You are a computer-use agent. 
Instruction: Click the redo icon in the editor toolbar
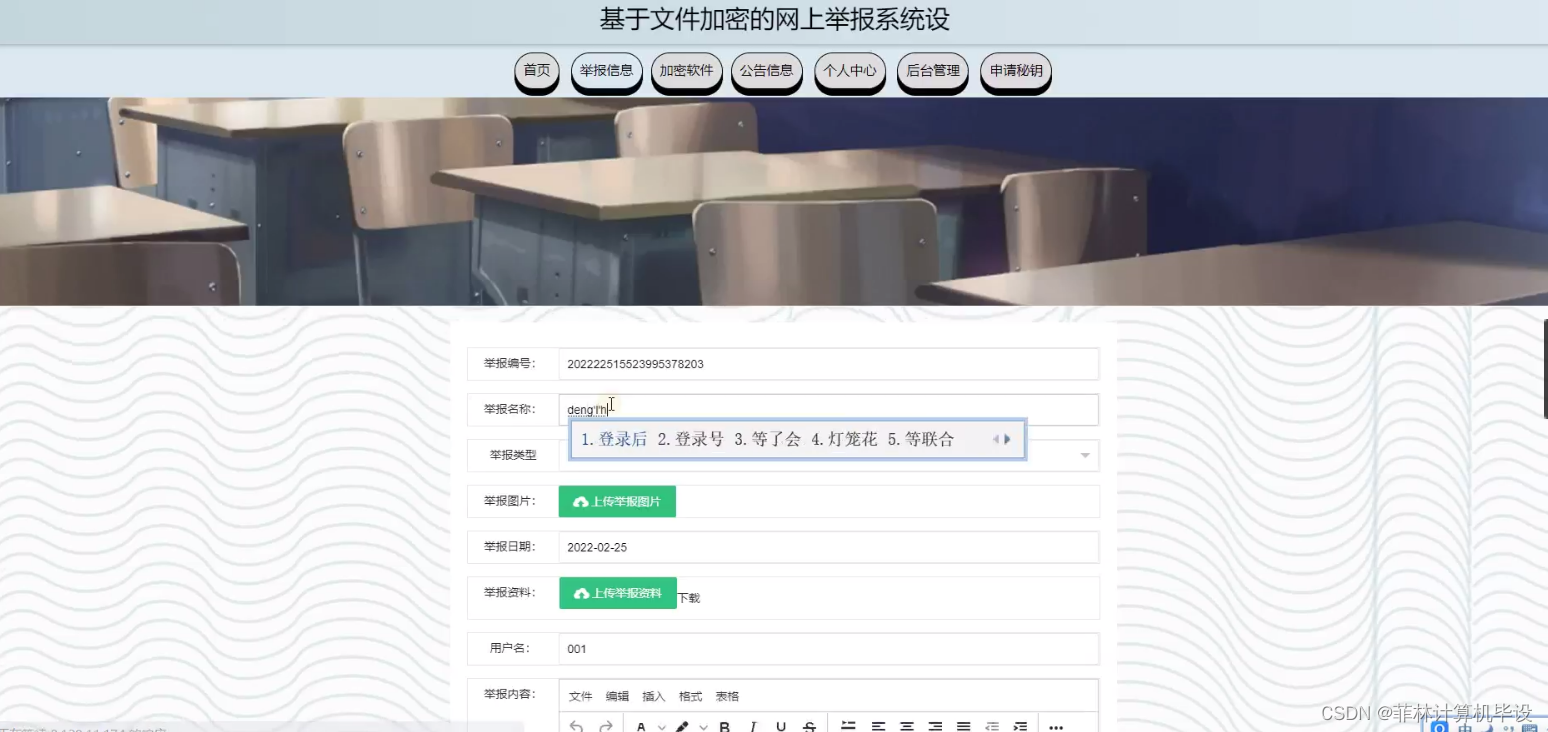(605, 725)
